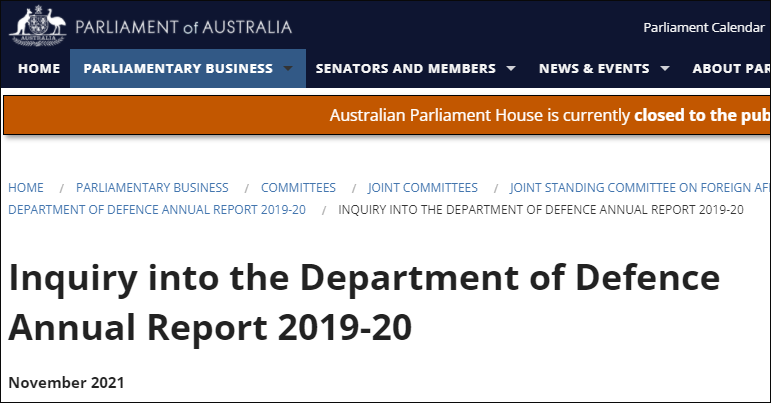The width and height of the screenshot is (771, 403).
Task: Expand the News & Events dropdown arrow
Action: click(x=664, y=69)
